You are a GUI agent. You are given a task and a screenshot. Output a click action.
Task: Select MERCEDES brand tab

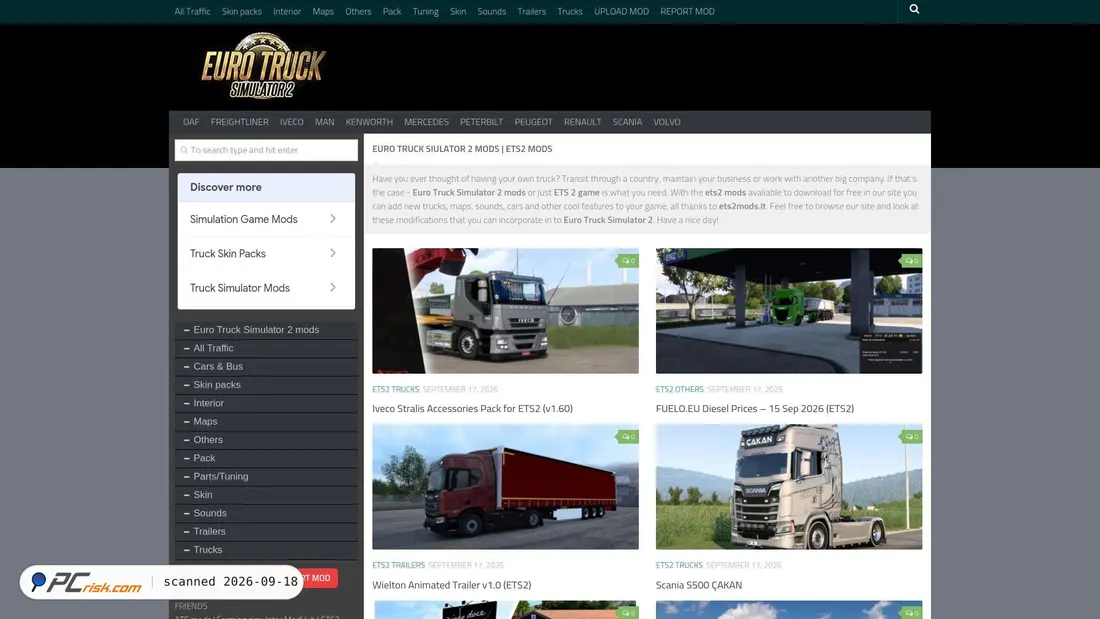[x=426, y=122]
